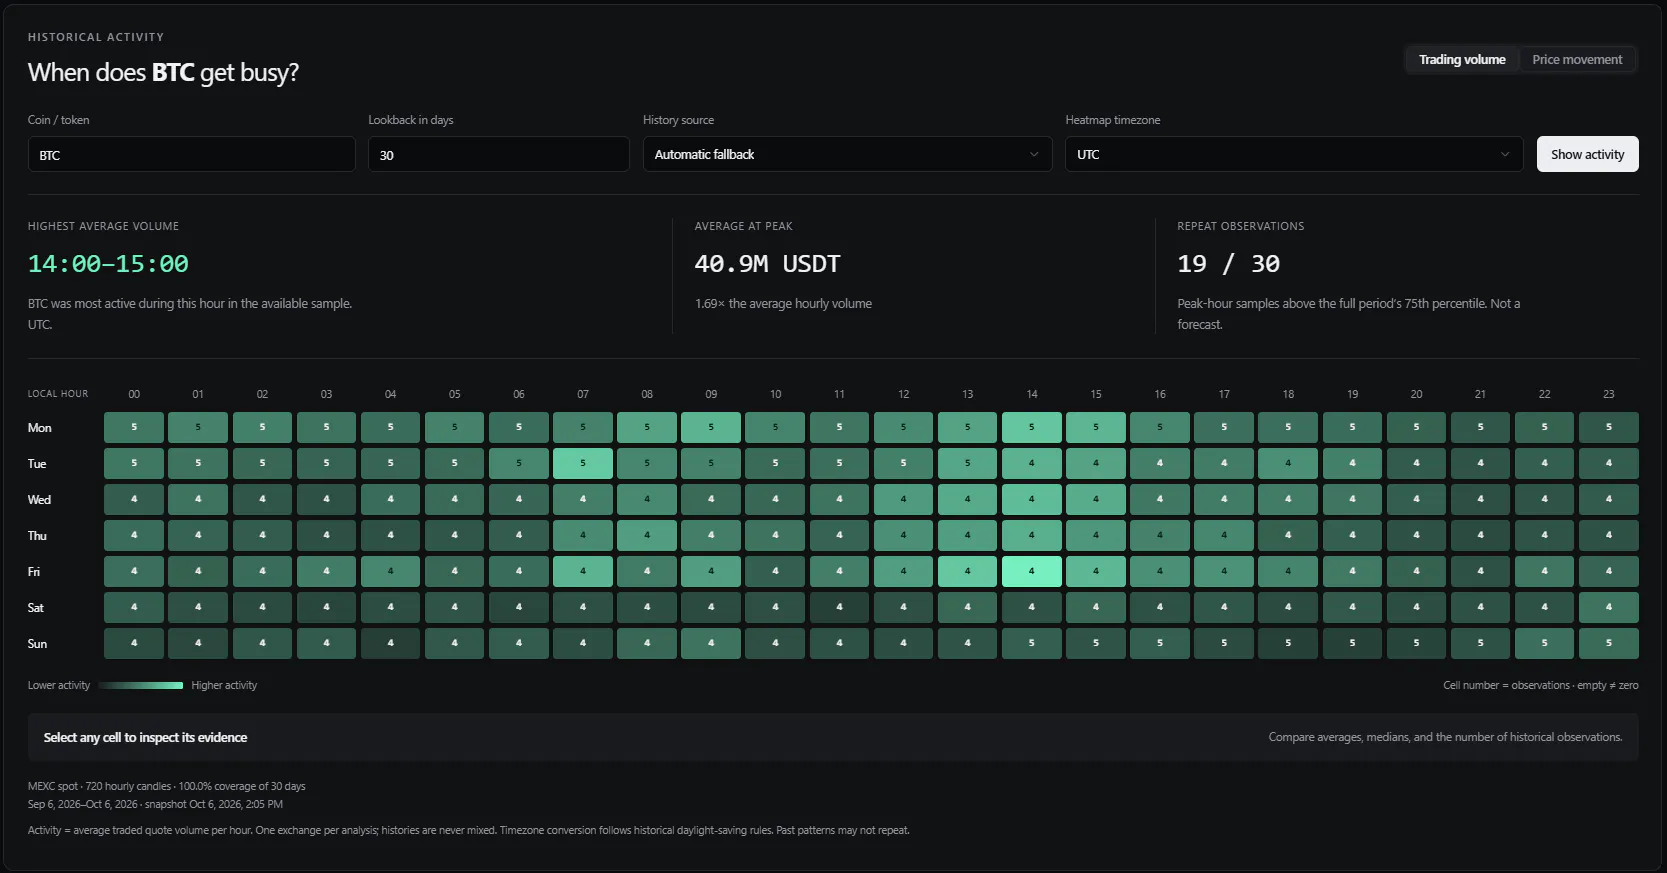Click the 14:00–15:00 peak hour value
The image size is (1667, 873).
[x=108, y=264]
